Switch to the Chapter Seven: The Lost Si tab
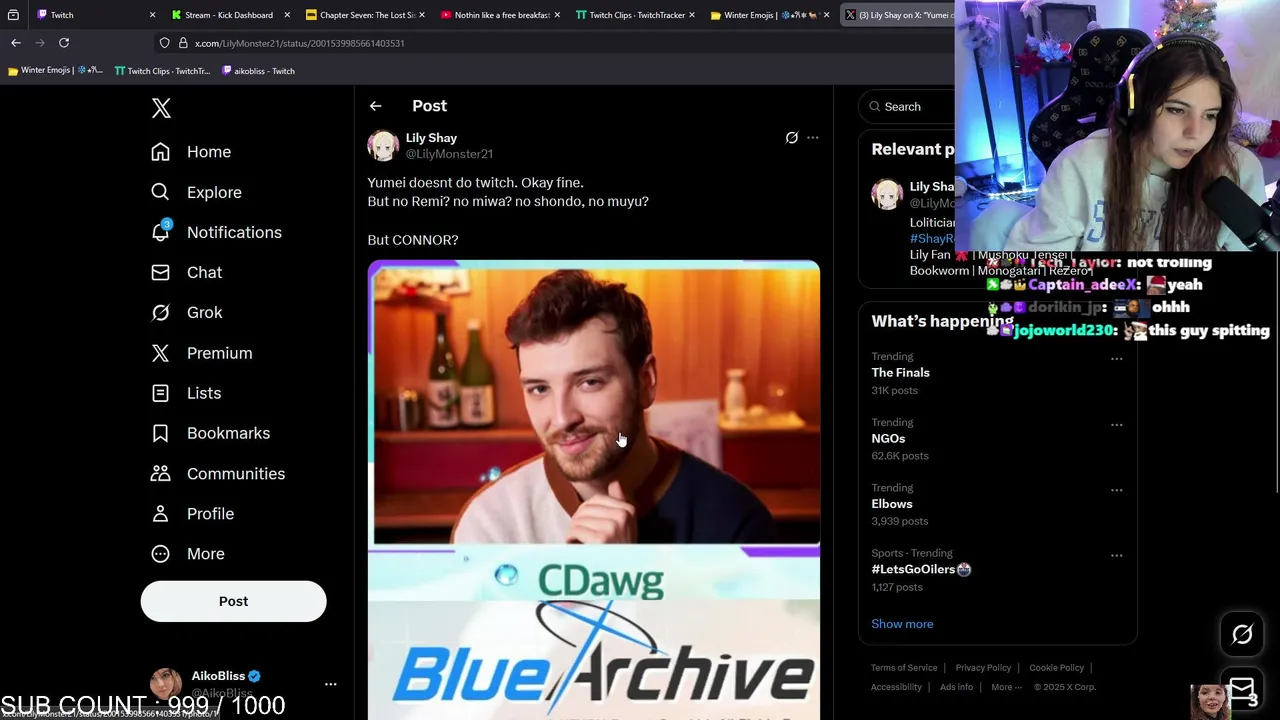This screenshot has width=1280, height=720. (x=365, y=15)
